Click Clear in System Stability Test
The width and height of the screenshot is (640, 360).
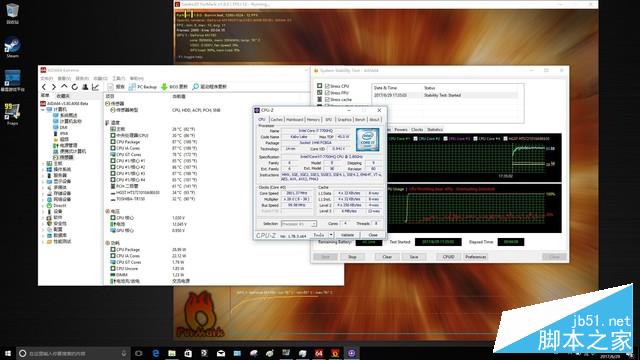tap(387, 257)
